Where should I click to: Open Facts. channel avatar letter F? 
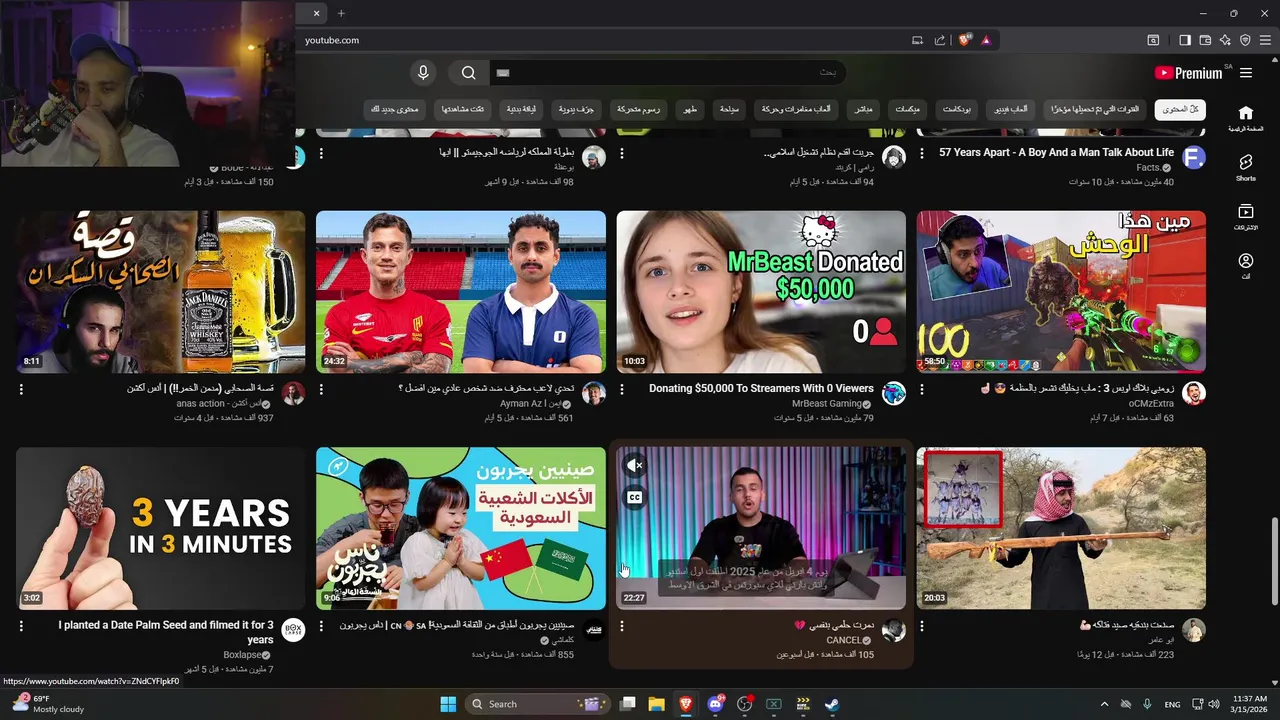click(1194, 157)
